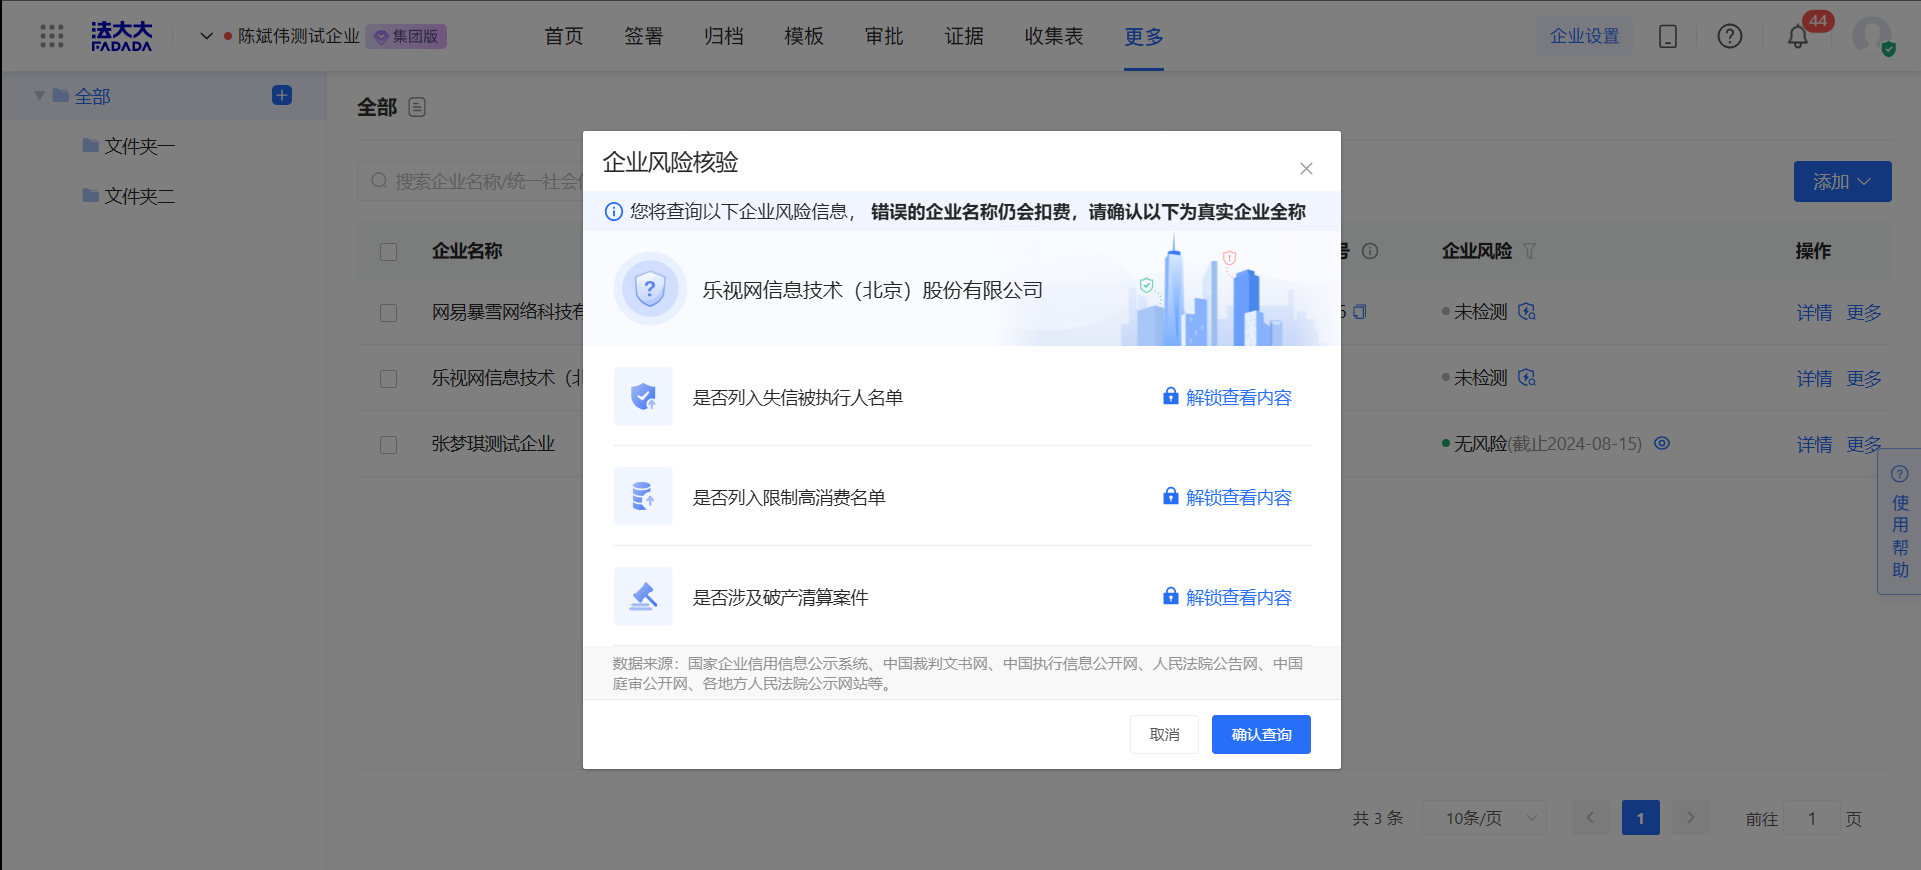Unlock 是否涉及破产清算案件 content
This screenshot has height=870, width=1921.
pyautogui.click(x=1227, y=597)
